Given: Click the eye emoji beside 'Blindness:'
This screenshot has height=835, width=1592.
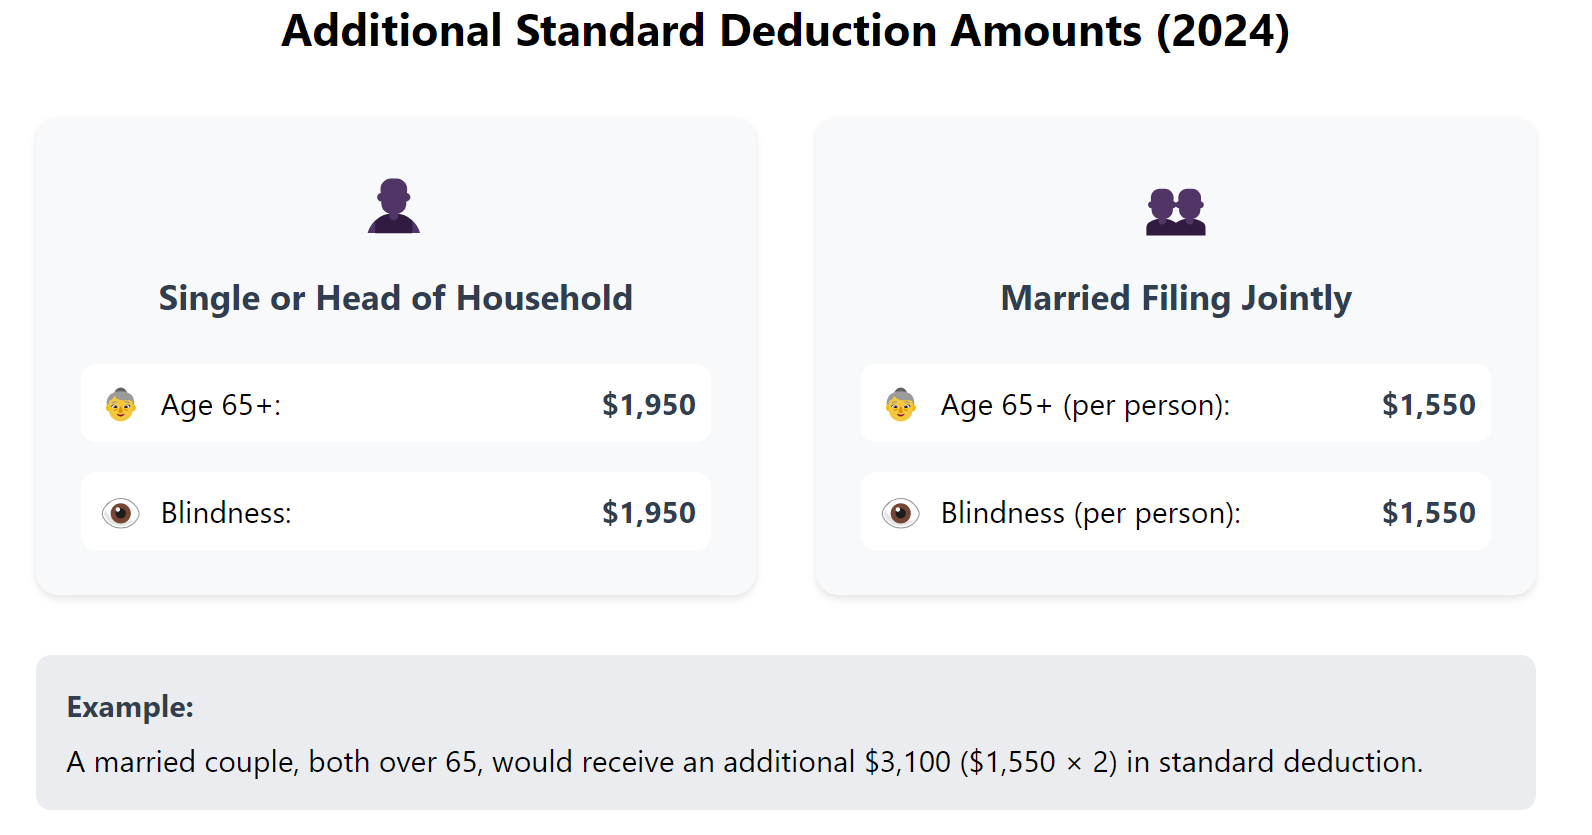Looking at the screenshot, I should click(121, 513).
